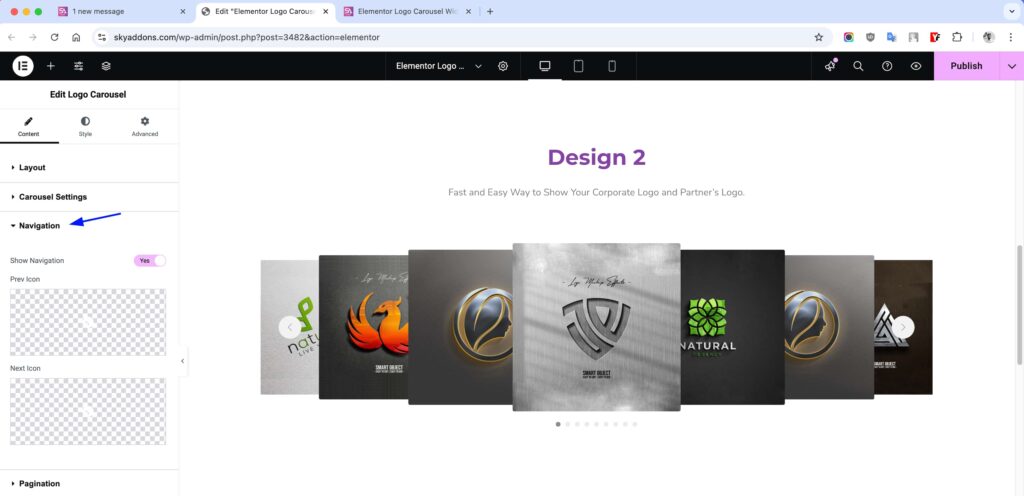The image size is (1024, 496).
Task: Click the carousel next arrow
Action: (903, 327)
